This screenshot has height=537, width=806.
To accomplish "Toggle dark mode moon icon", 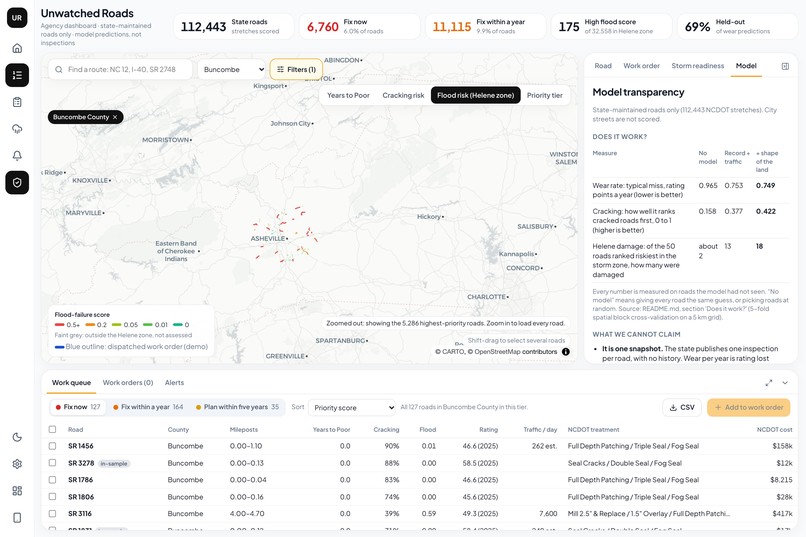I will 17,437.
